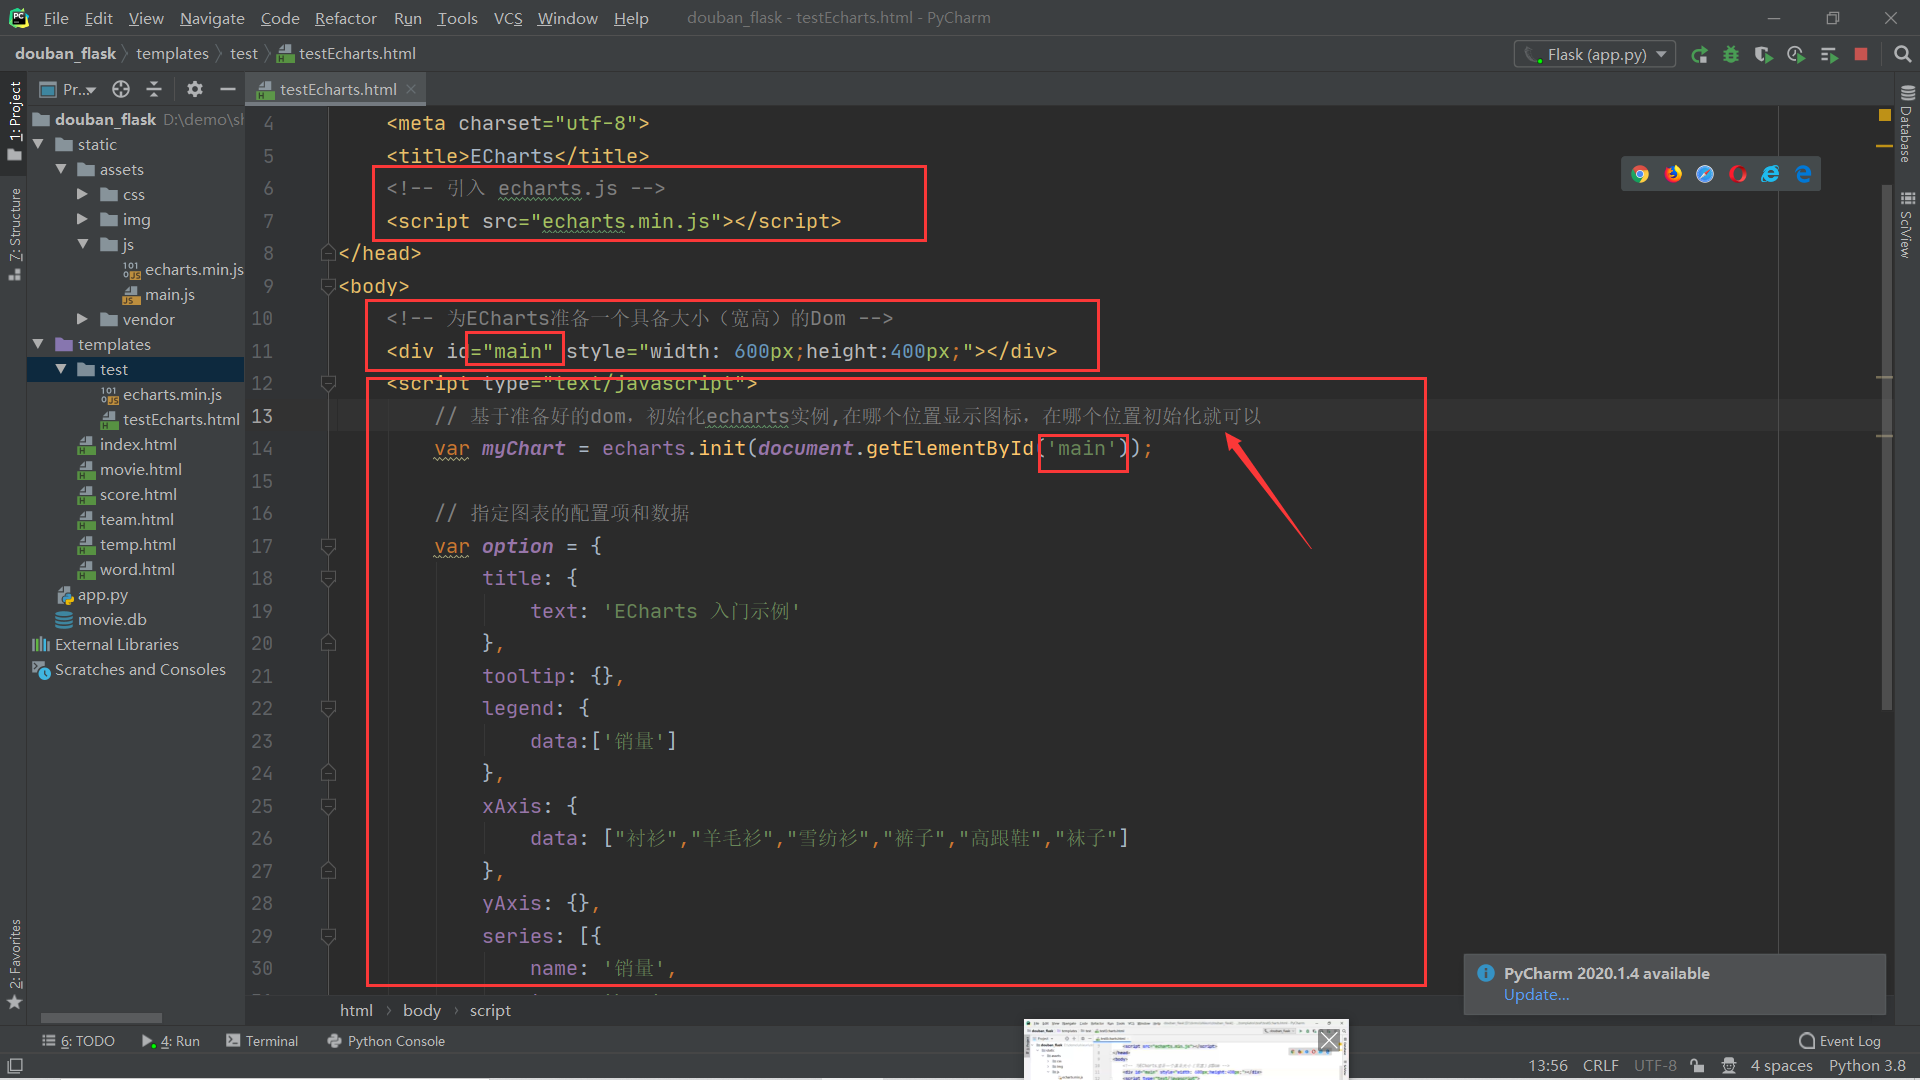The width and height of the screenshot is (1920, 1080).
Task: Click the Update... link in notification
Action: [x=1536, y=995]
